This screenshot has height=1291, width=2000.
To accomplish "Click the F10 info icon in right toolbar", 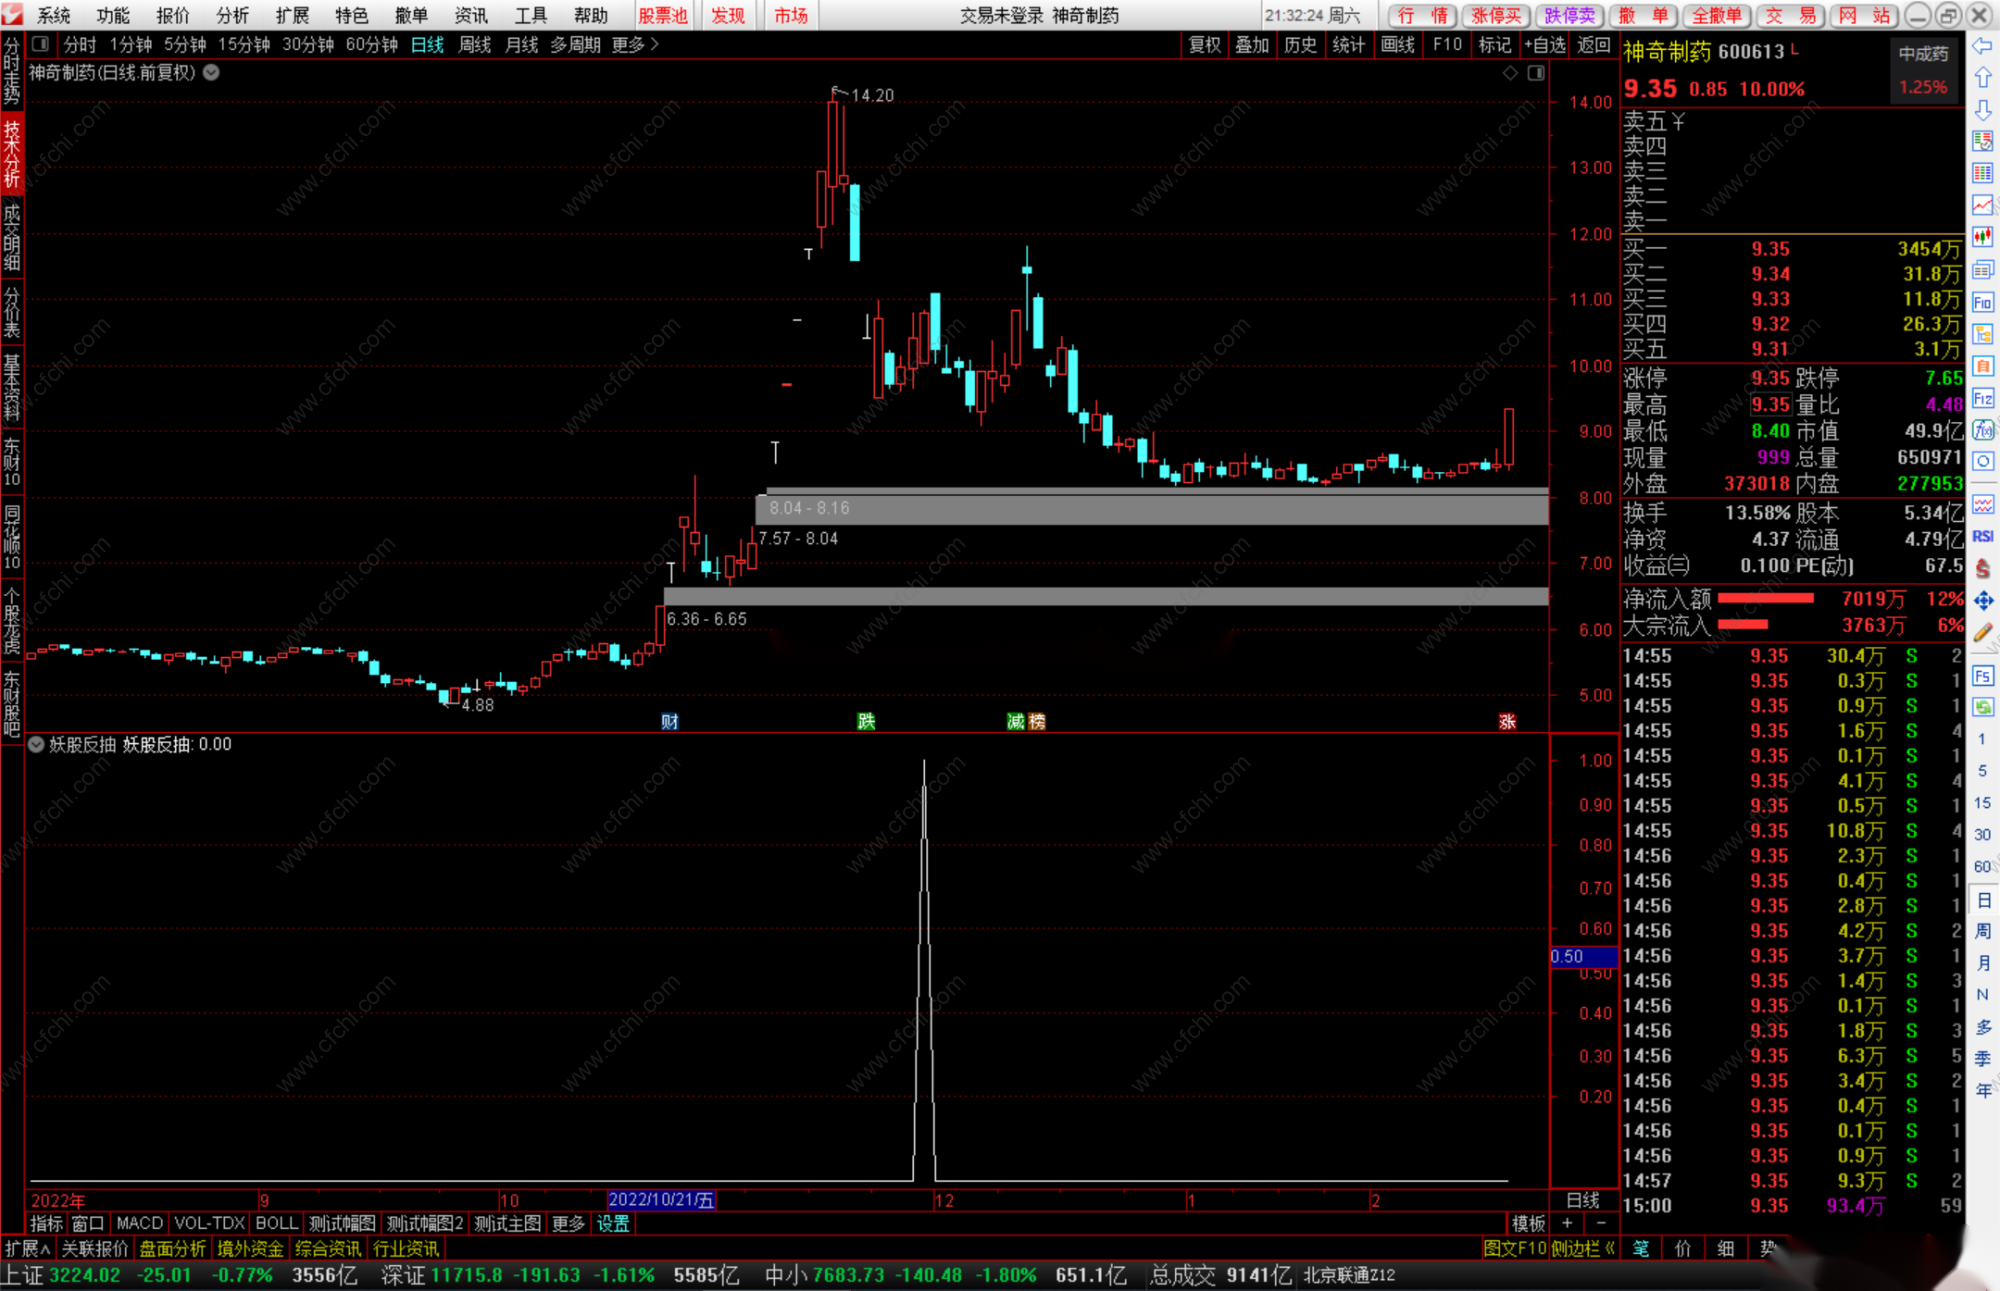I will pyautogui.click(x=1982, y=302).
